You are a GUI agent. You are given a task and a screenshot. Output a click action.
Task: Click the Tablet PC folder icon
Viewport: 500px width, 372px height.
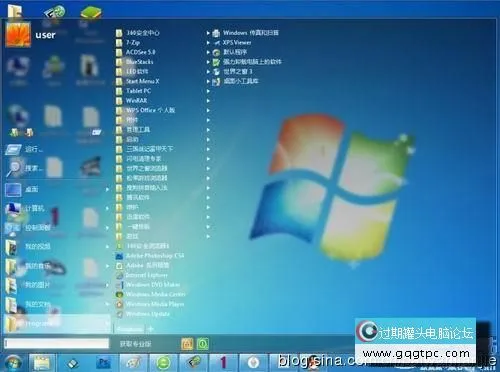tap(119, 91)
